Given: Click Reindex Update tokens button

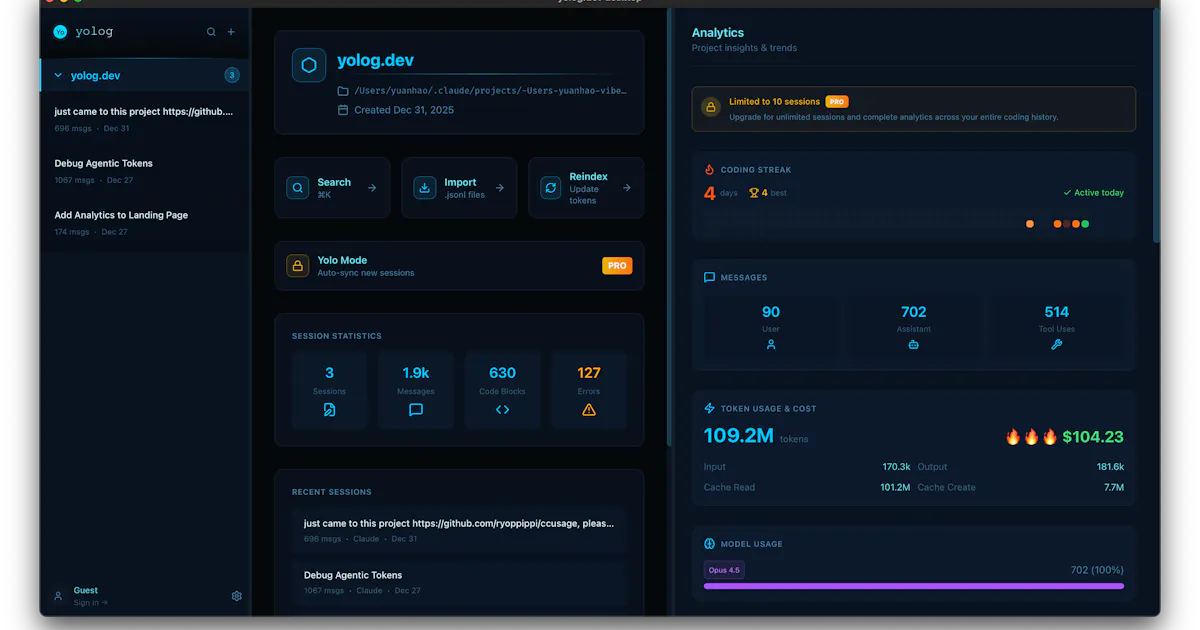Looking at the screenshot, I should pos(586,188).
